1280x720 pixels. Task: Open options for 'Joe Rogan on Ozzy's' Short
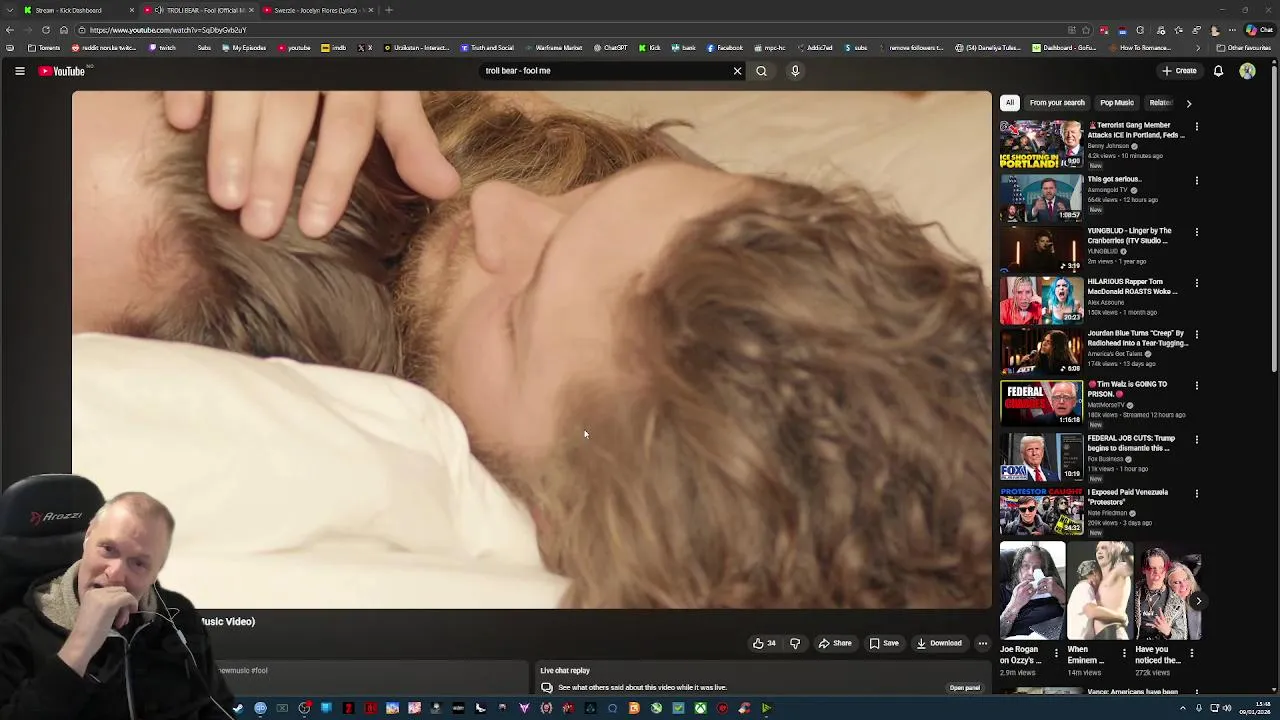(x=1056, y=653)
